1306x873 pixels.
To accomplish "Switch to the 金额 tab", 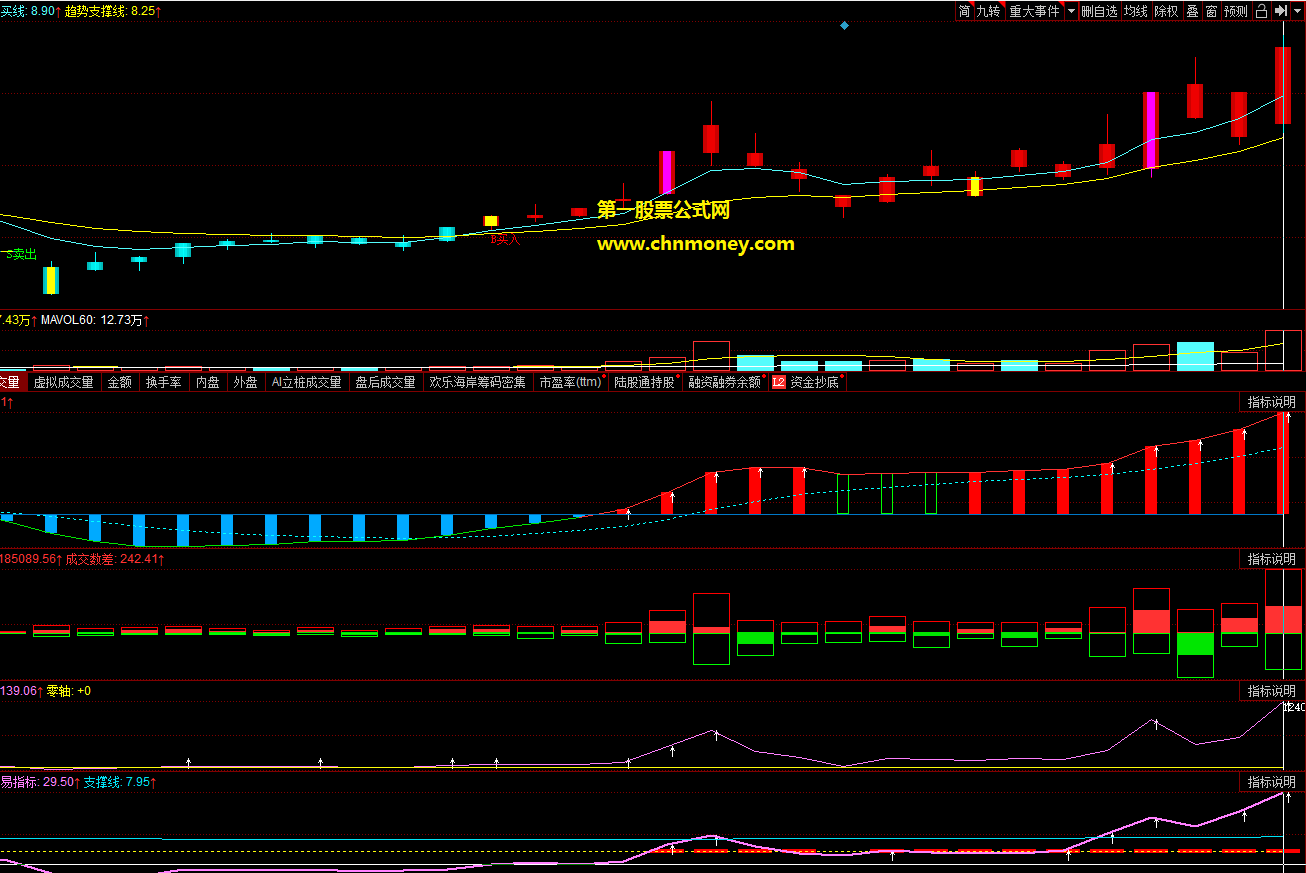I will click(120, 382).
